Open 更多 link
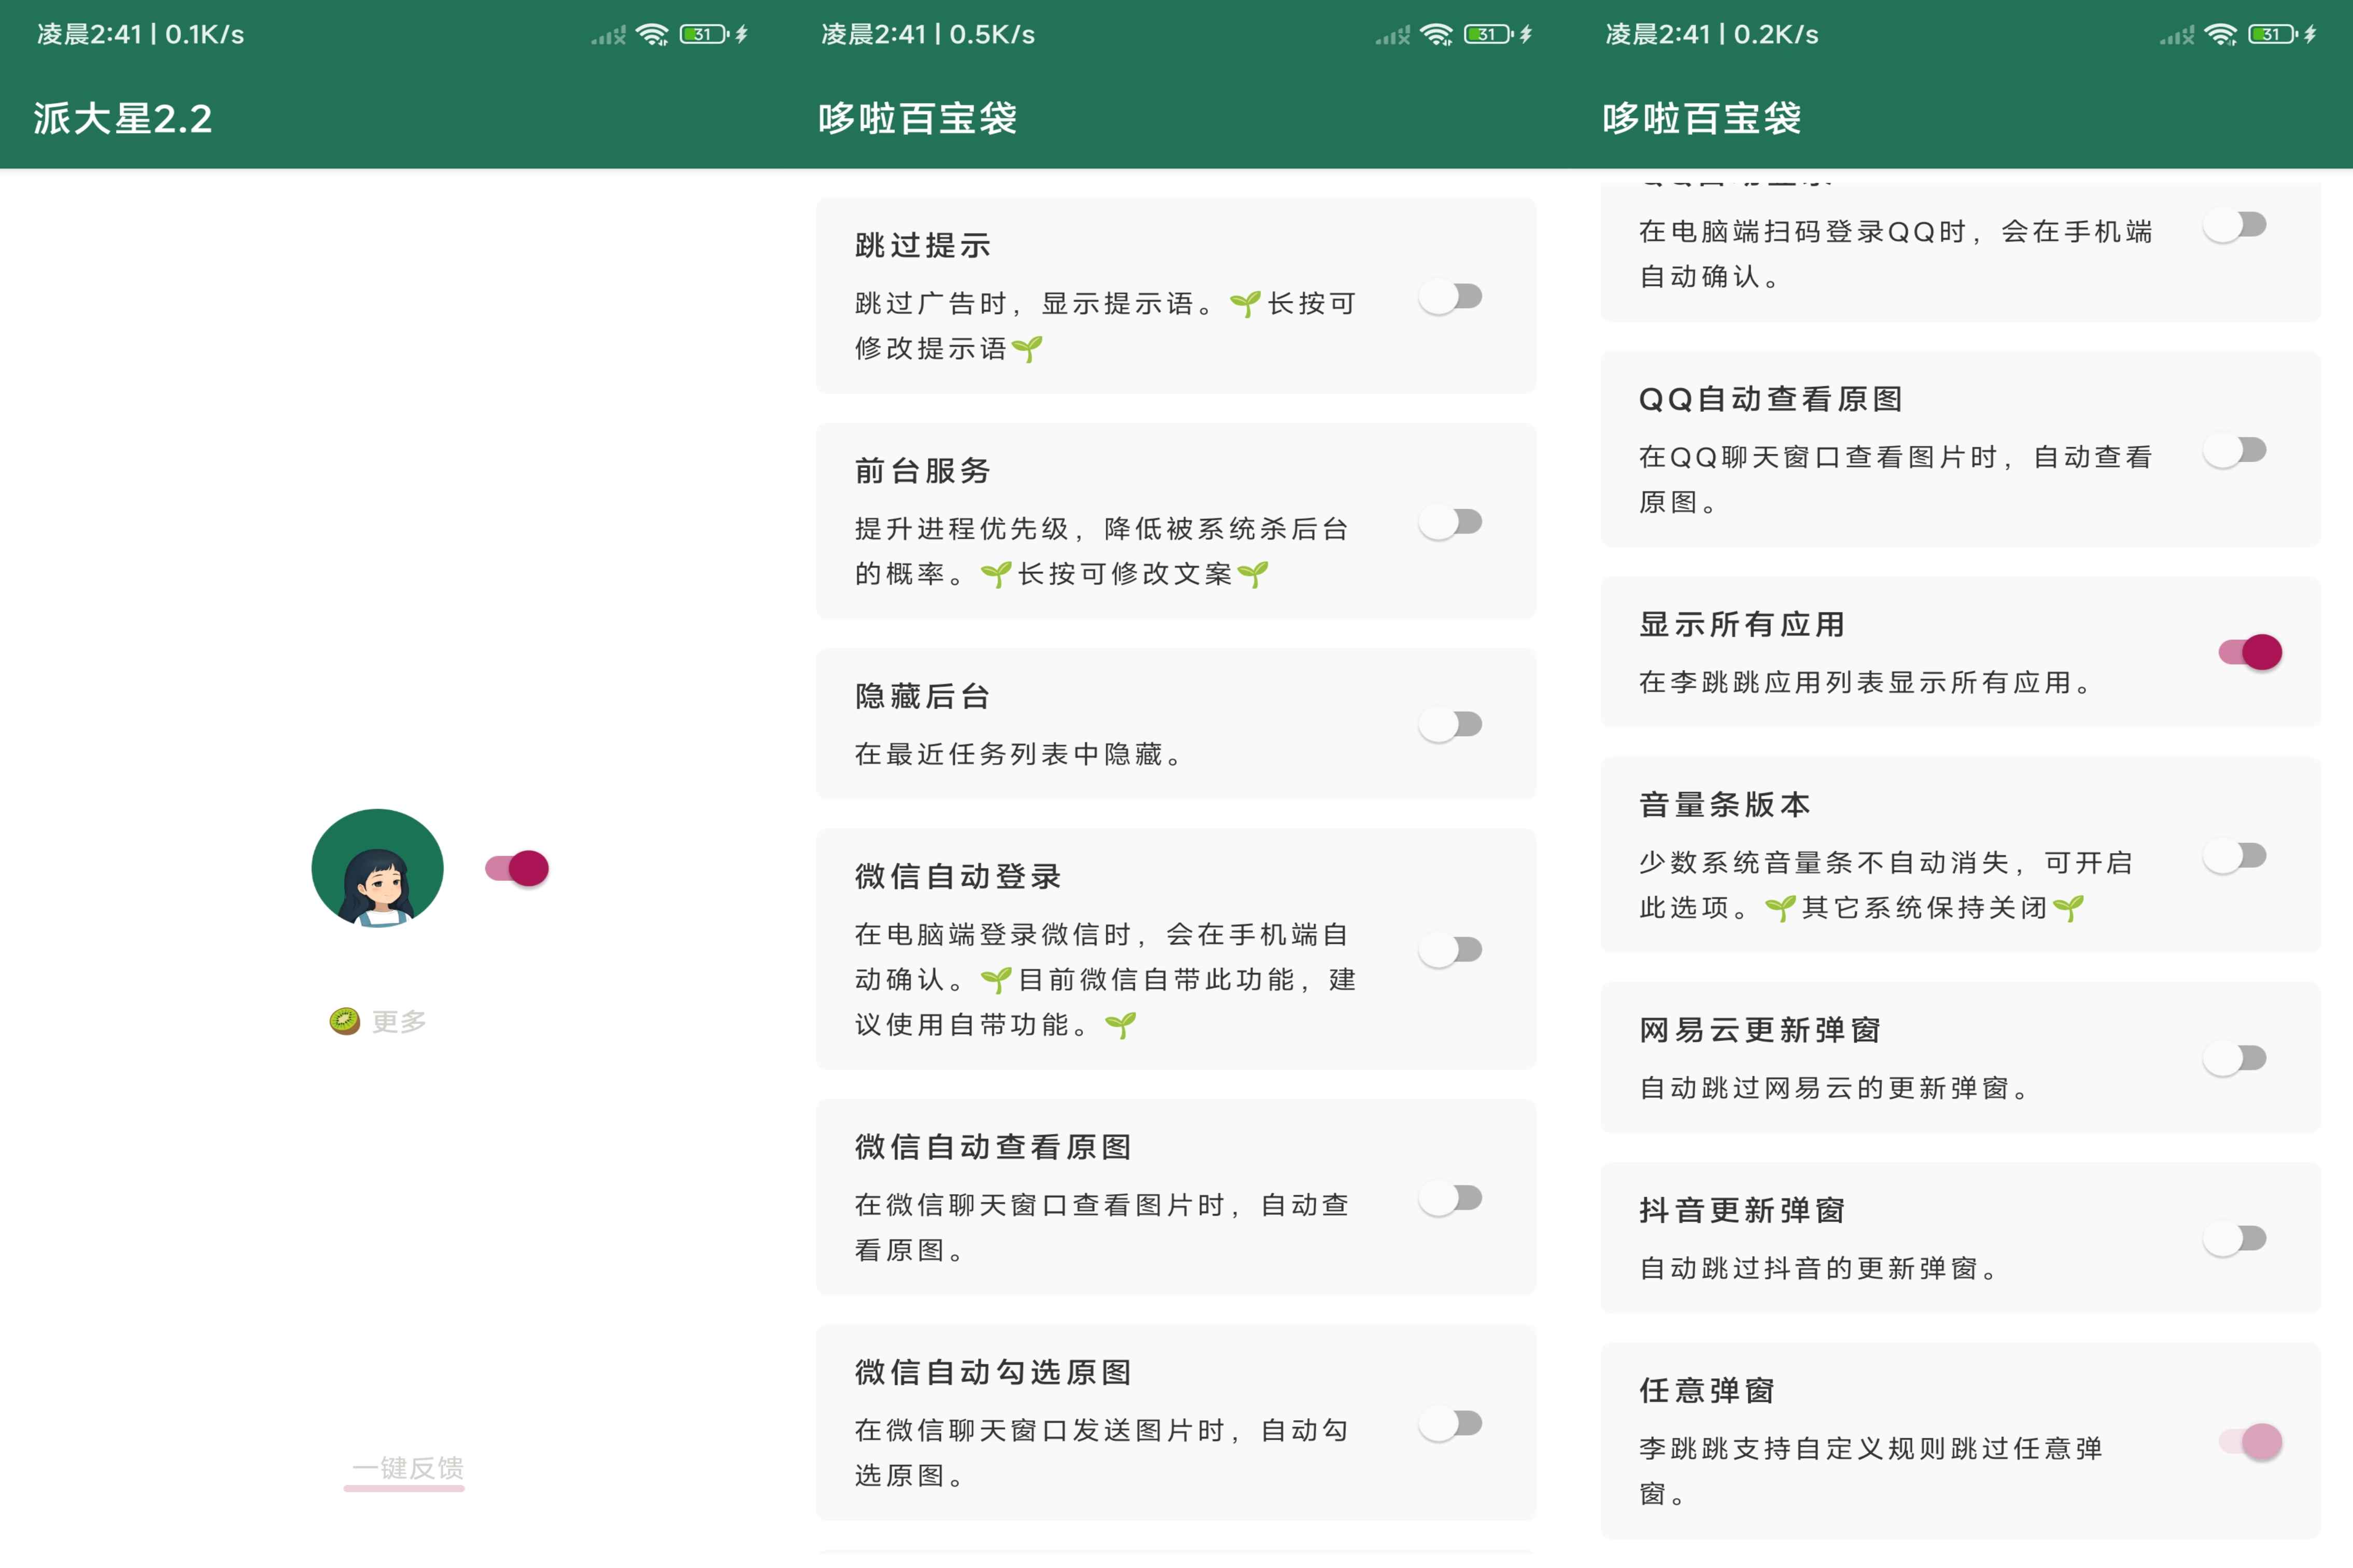The width and height of the screenshot is (2353, 1568). [399, 1021]
